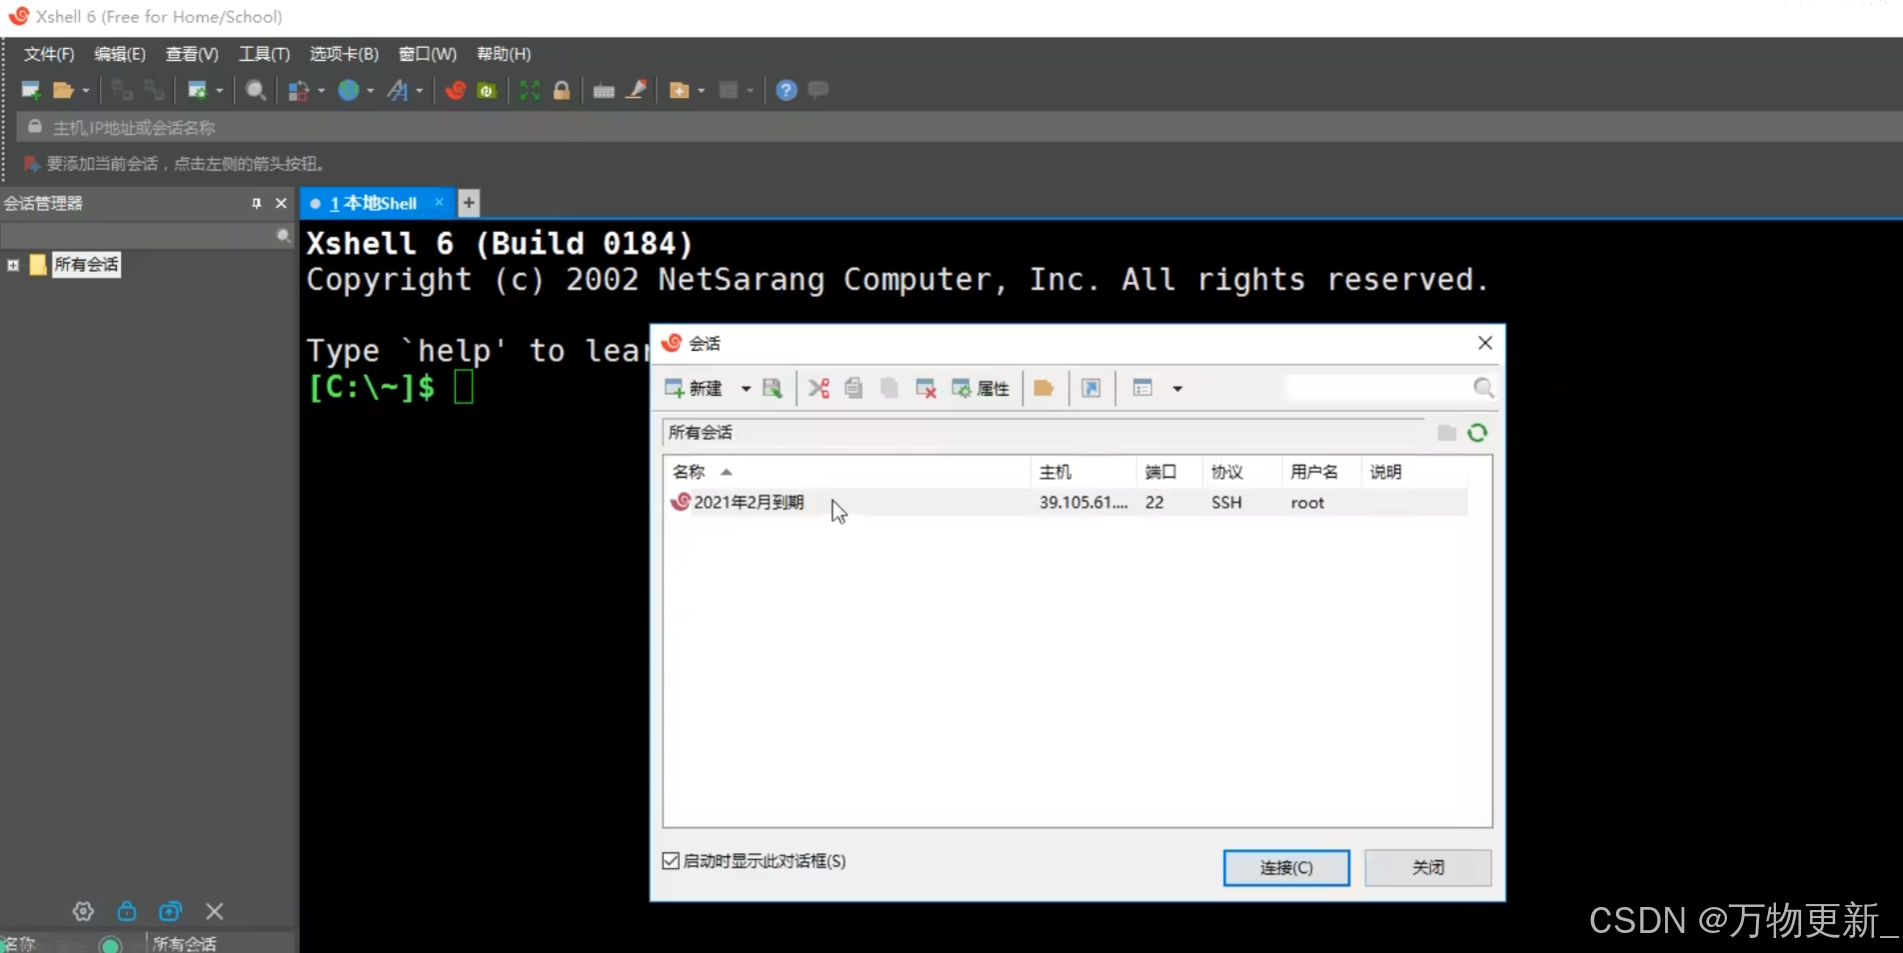The height and width of the screenshot is (953, 1903).
Task: Click the scissors Cut icon in dialog
Action: [x=819, y=388]
